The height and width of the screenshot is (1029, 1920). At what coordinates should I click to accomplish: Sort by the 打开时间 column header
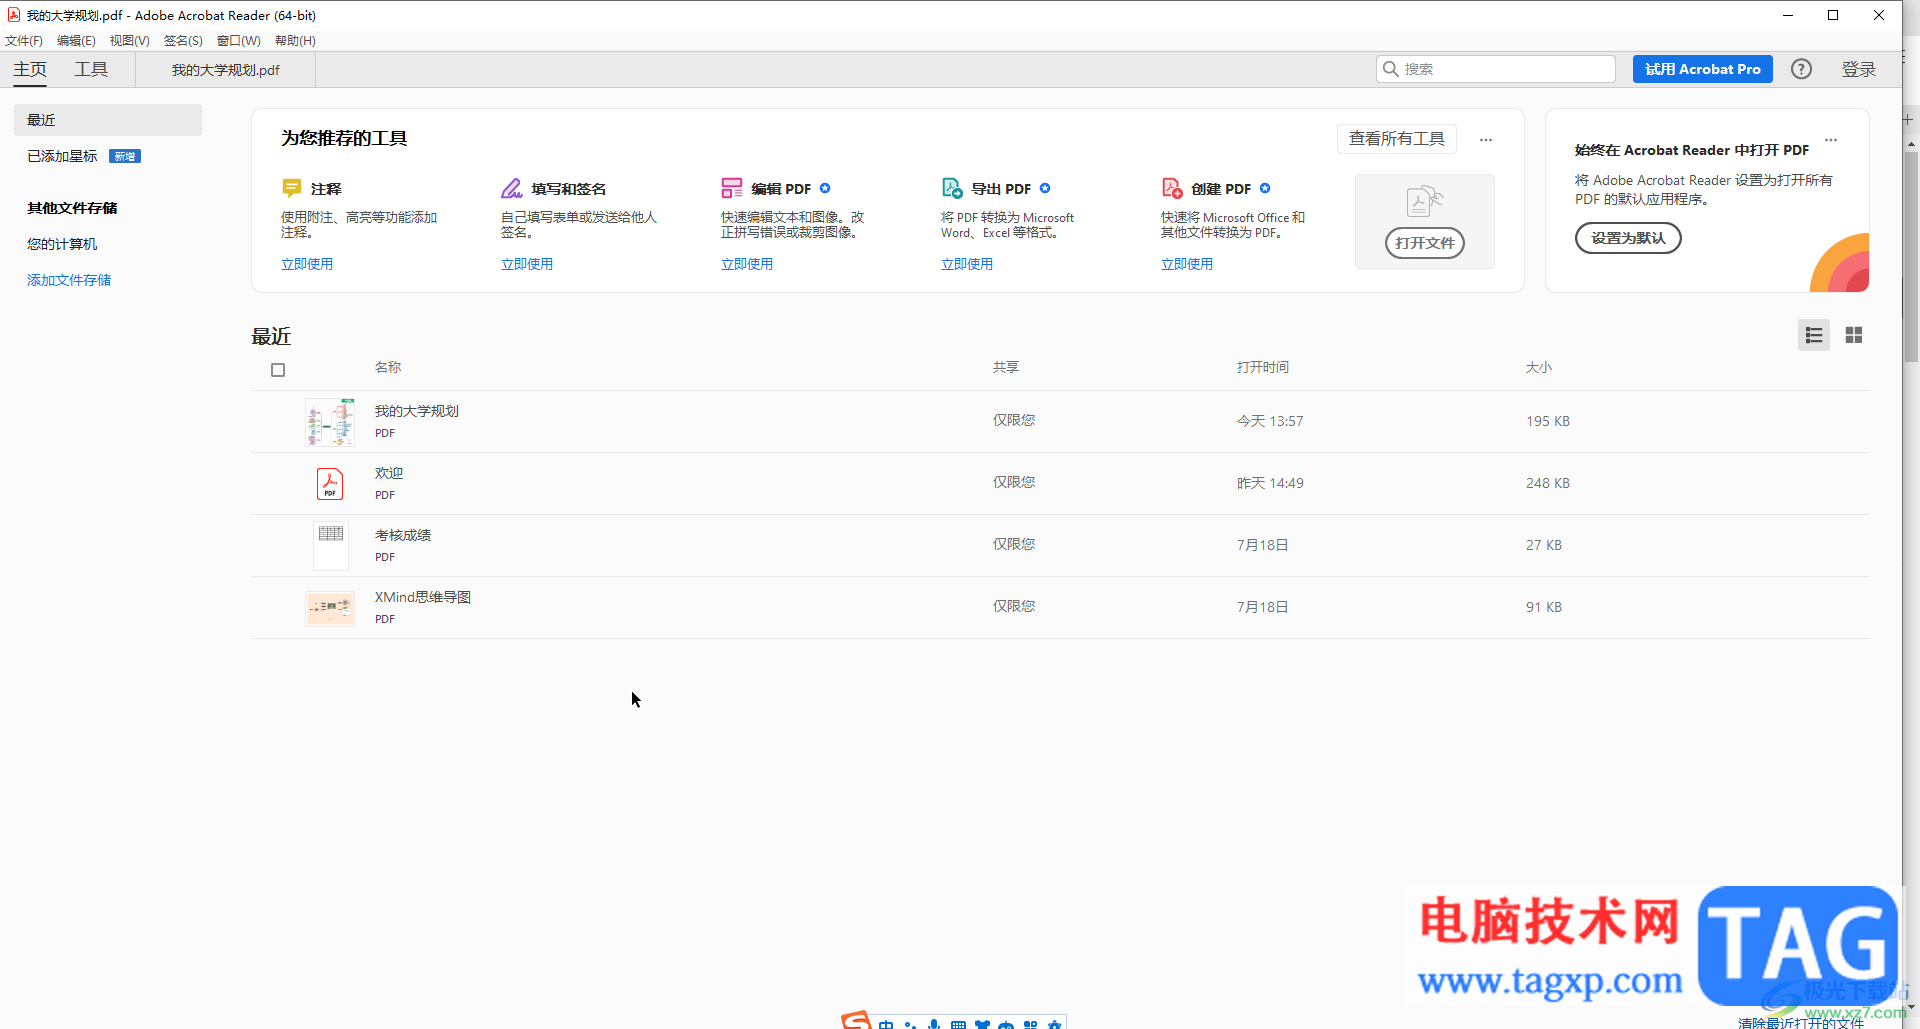pyautogui.click(x=1263, y=367)
